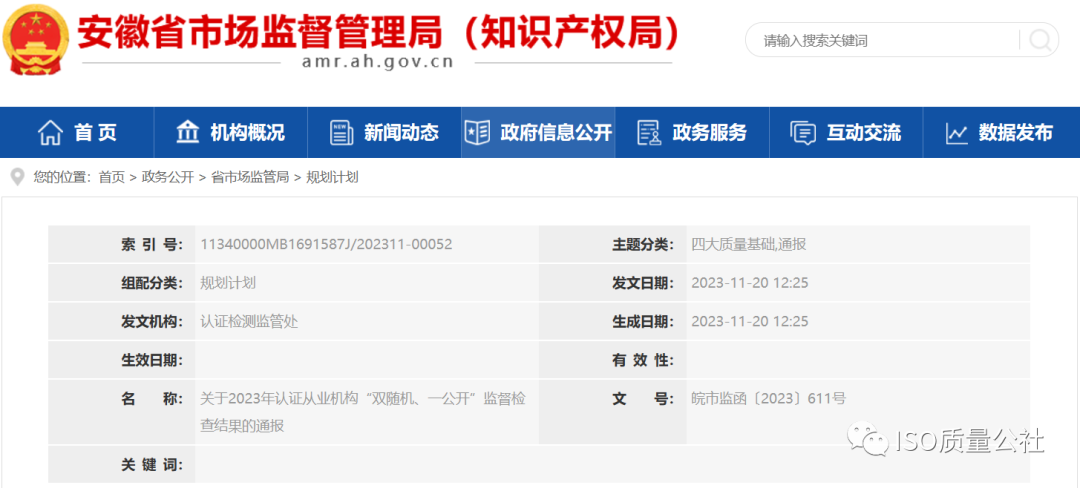The height and width of the screenshot is (488, 1080).
Task: Click the search magnifier icon
Action: tap(1039, 41)
